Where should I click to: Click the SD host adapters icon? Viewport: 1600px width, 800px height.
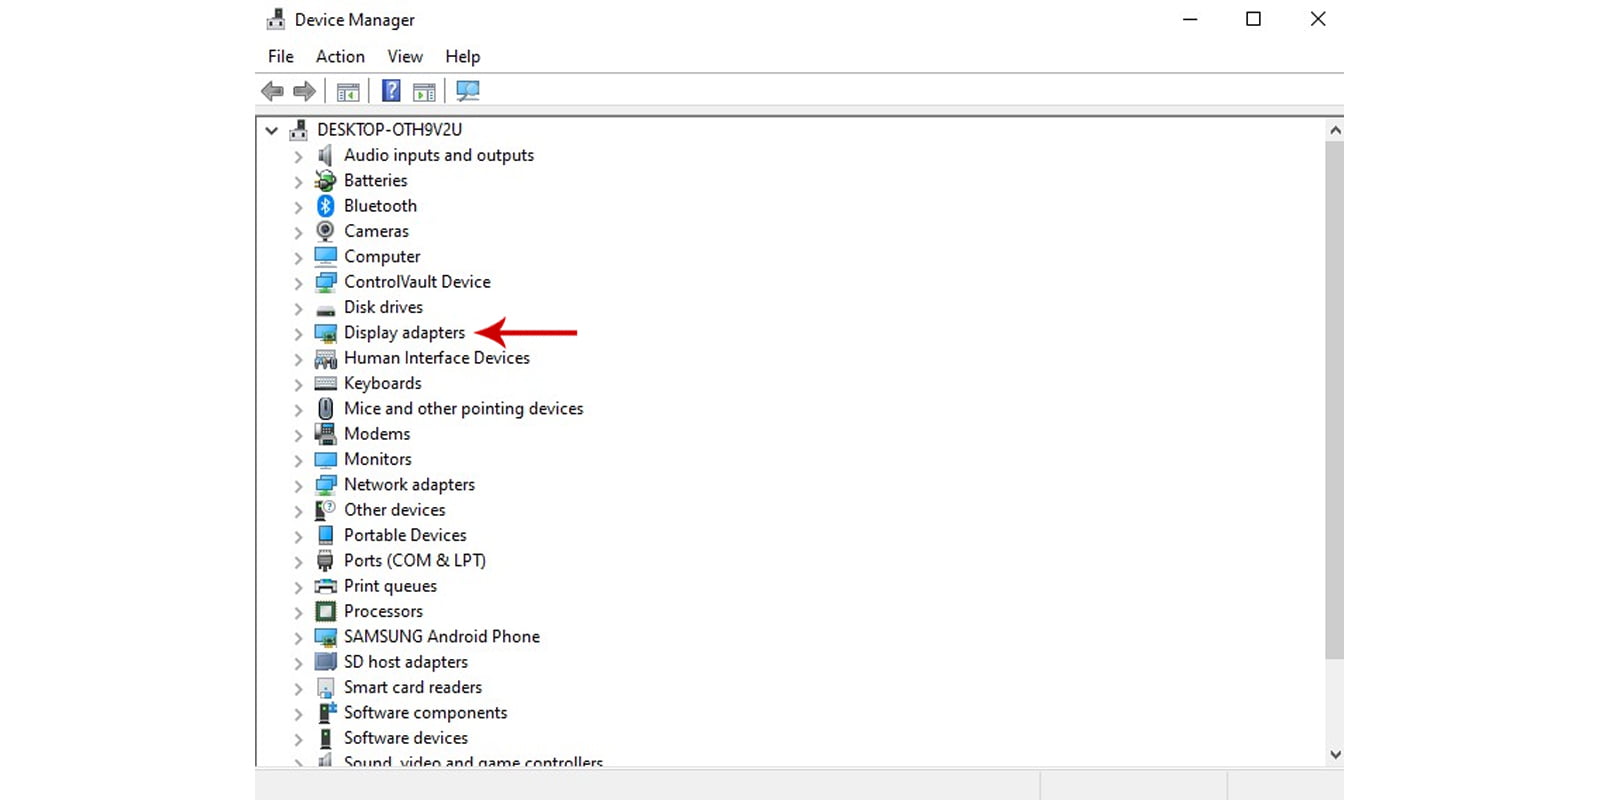coord(325,662)
